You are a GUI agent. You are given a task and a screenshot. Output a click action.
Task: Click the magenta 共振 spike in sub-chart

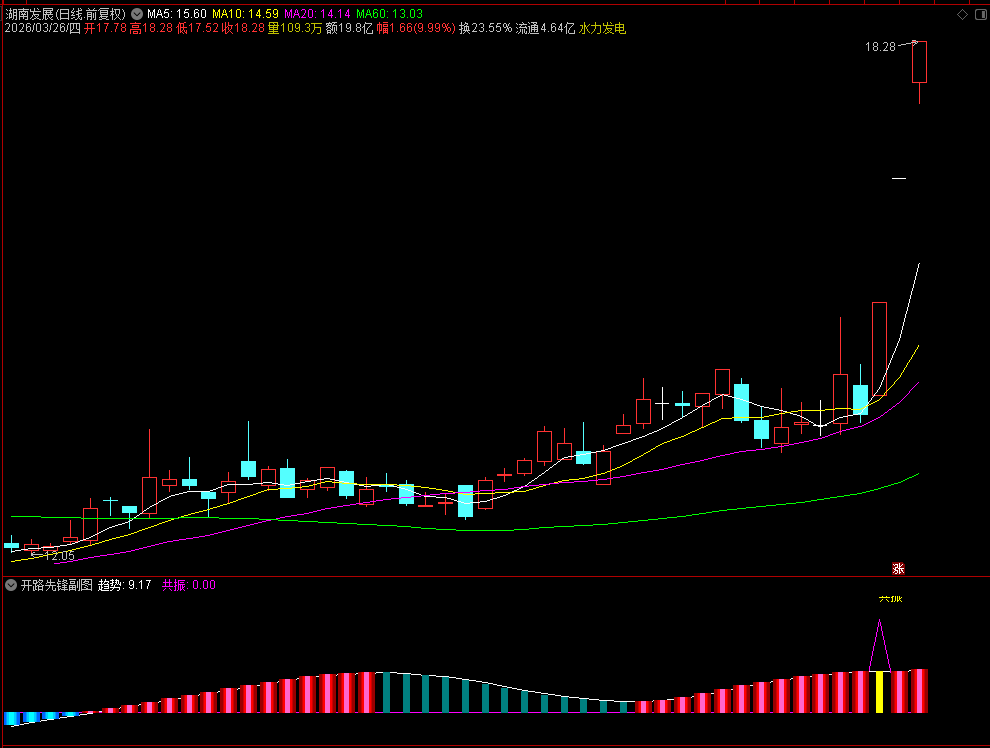click(x=880, y=645)
